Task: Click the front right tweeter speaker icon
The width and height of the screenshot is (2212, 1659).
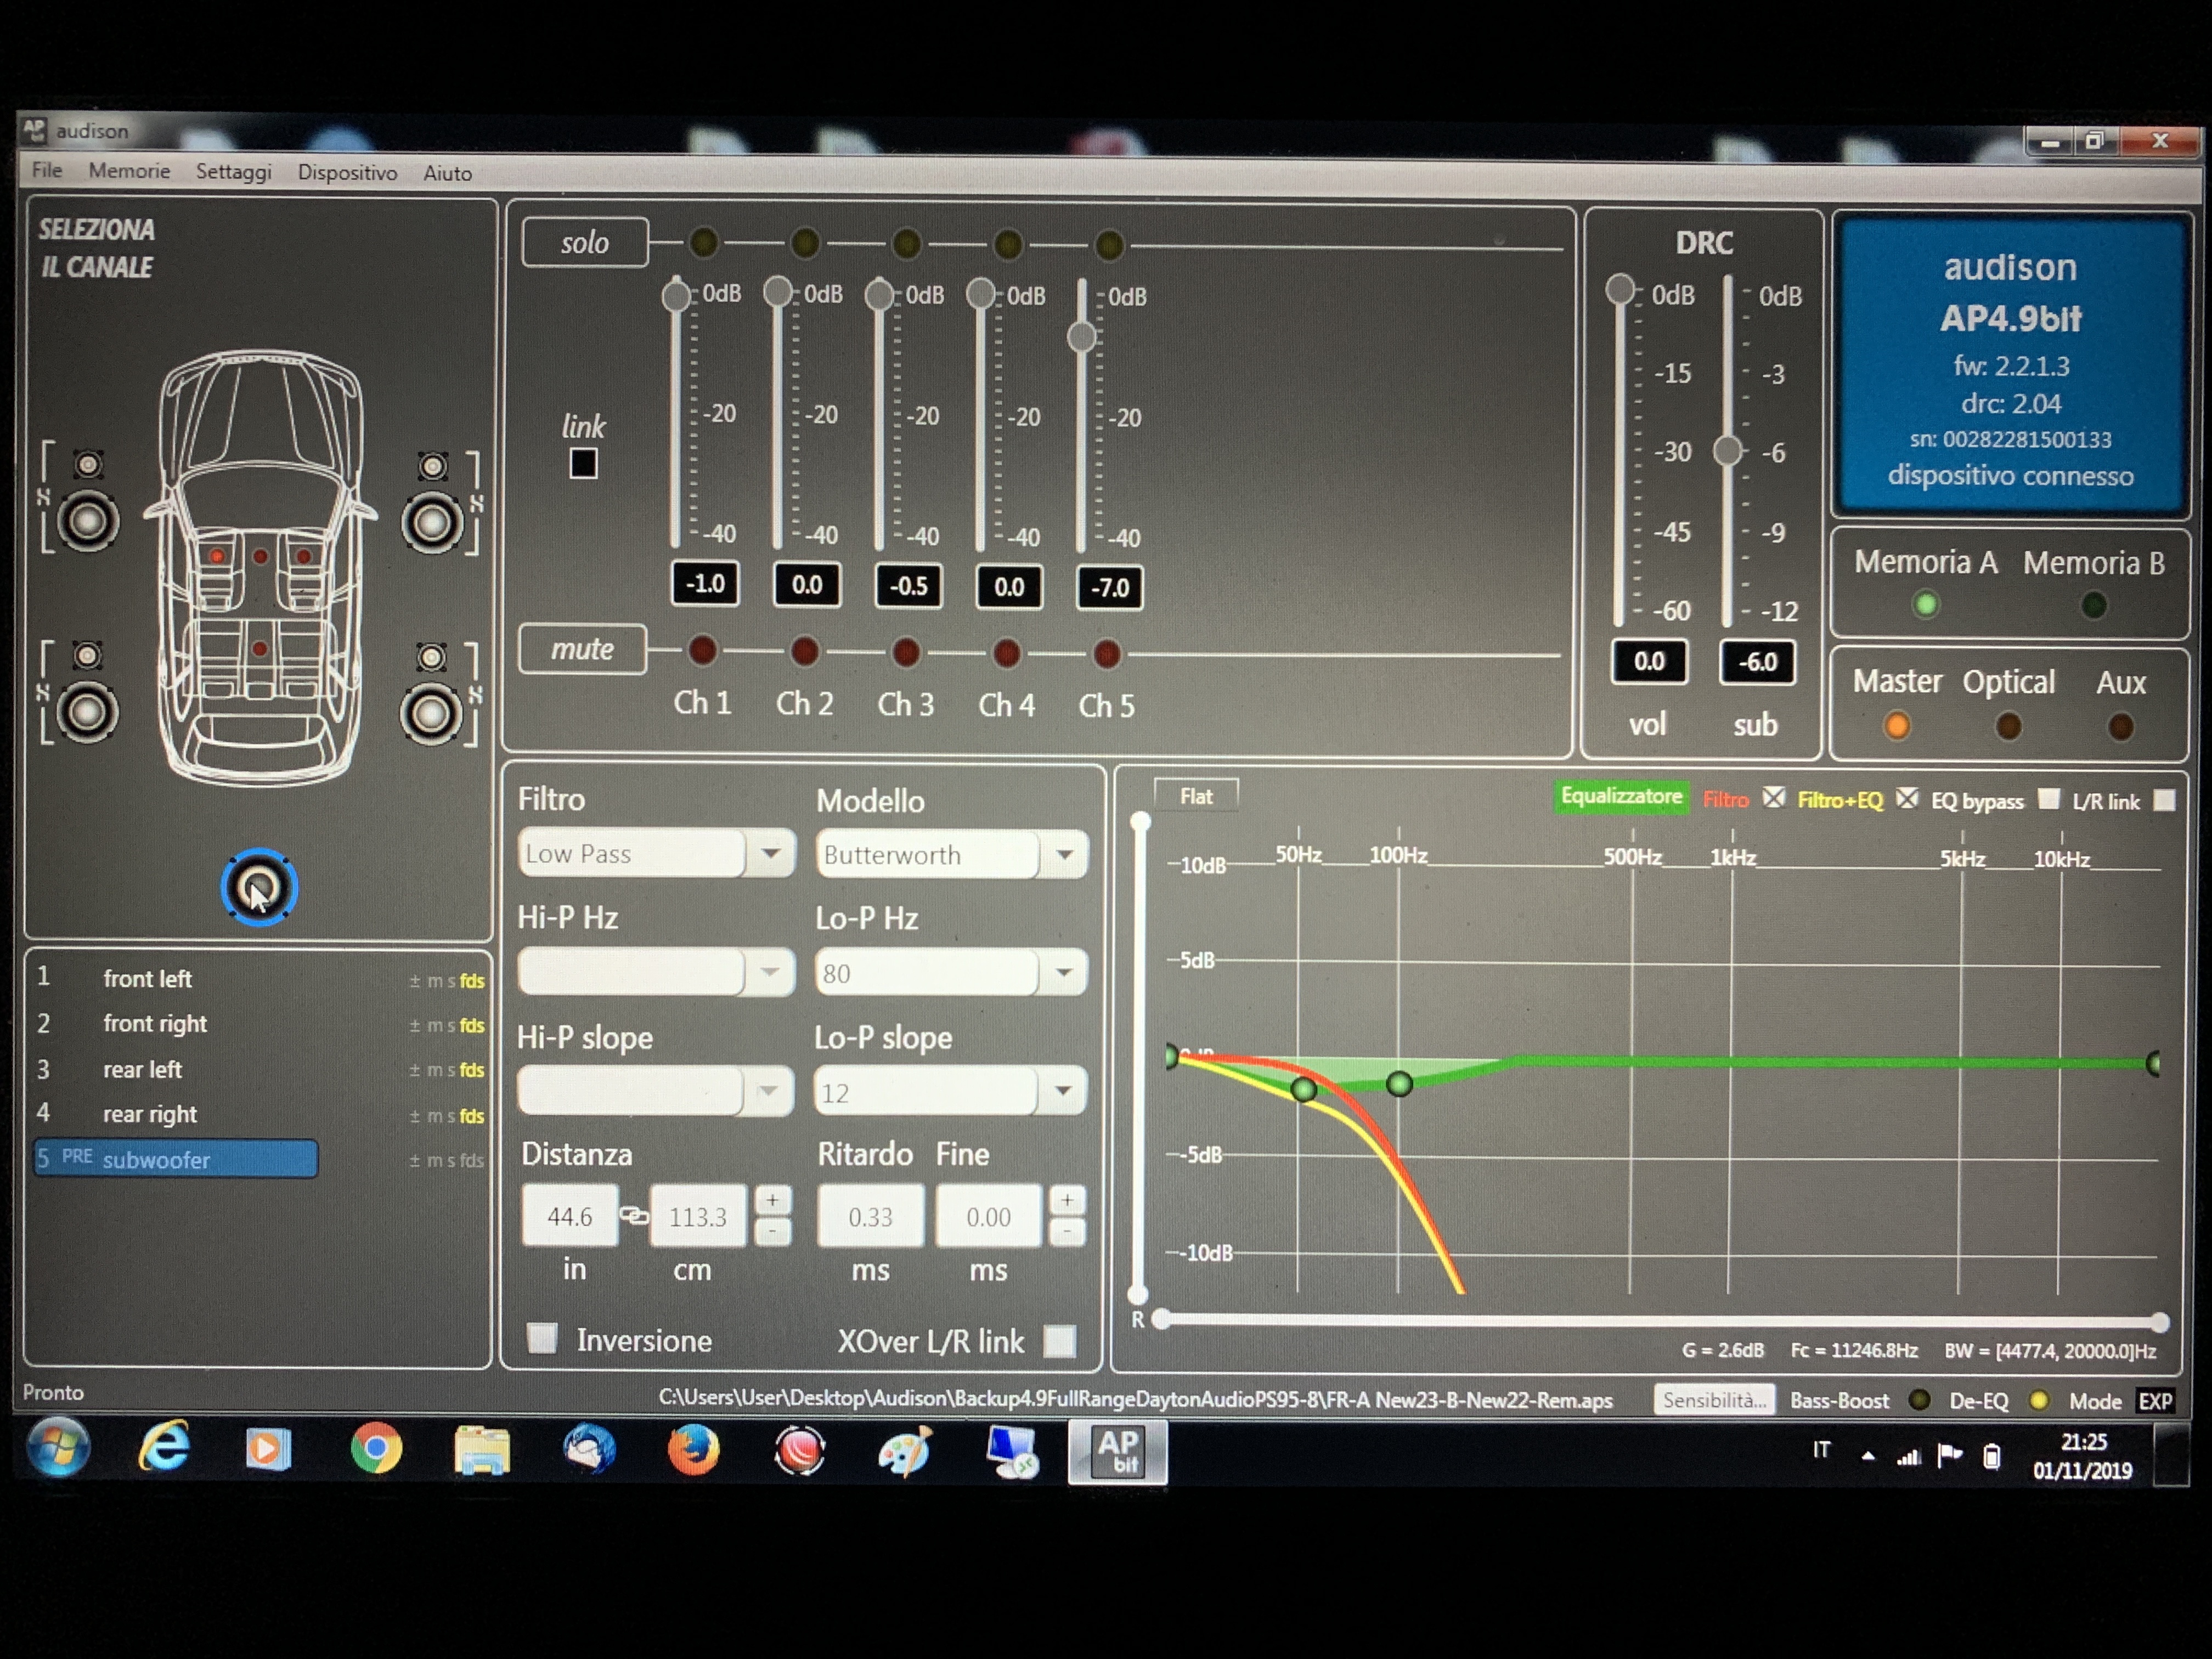Action: point(433,466)
